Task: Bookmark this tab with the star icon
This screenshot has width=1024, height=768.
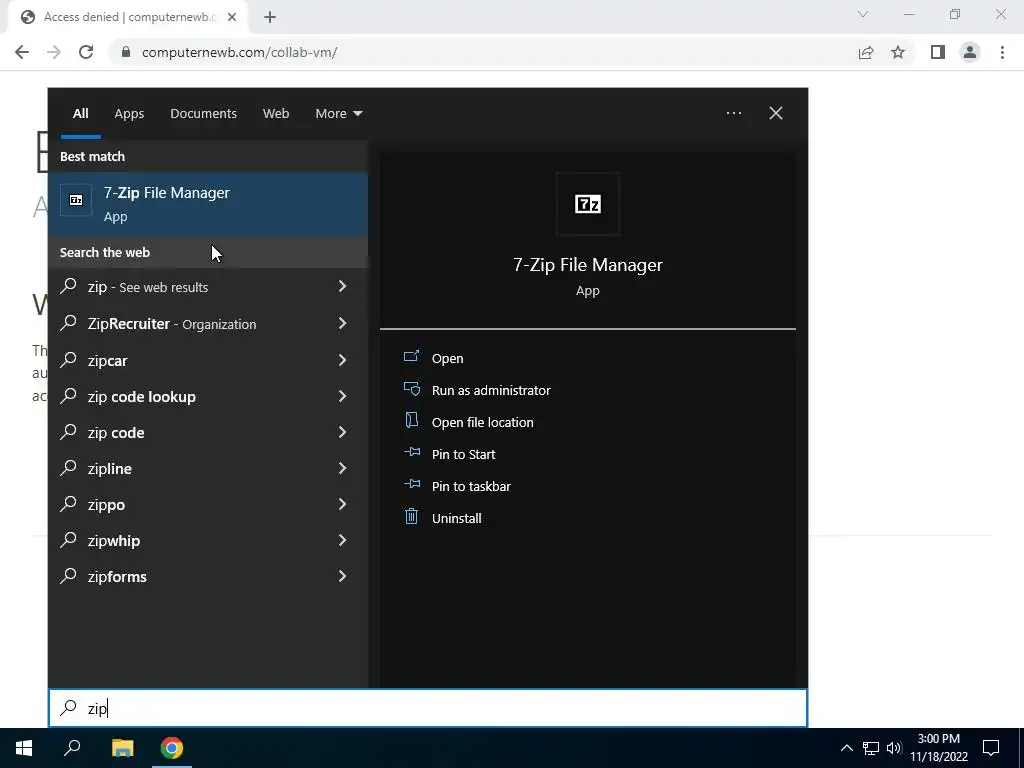Action: (x=898, y=52)
